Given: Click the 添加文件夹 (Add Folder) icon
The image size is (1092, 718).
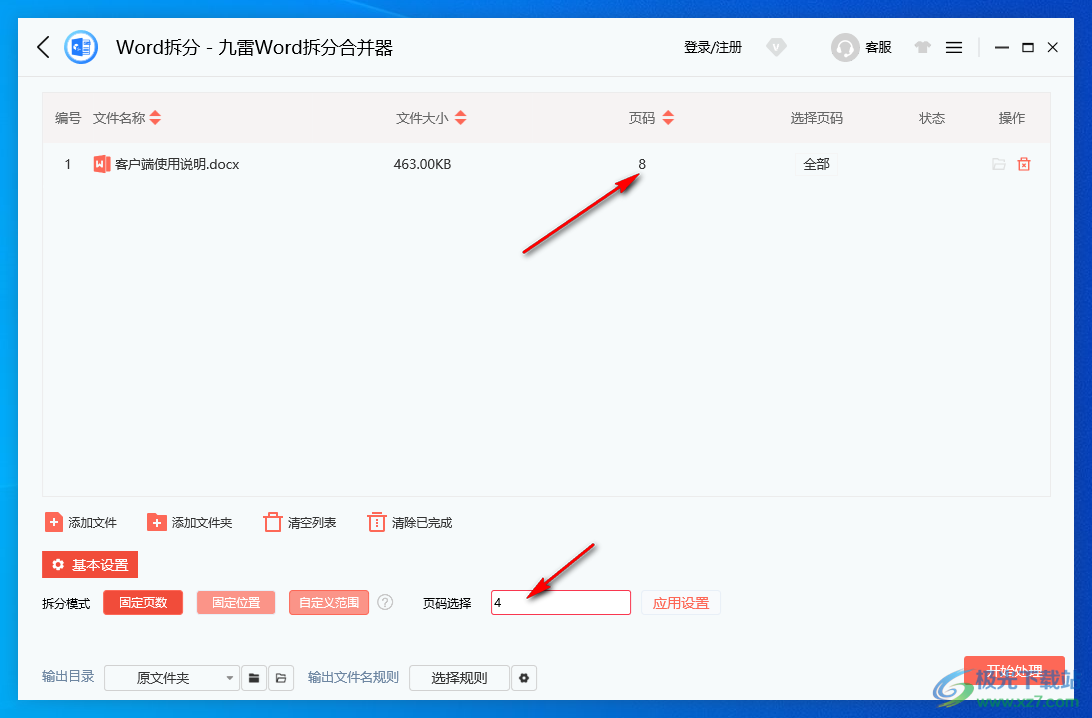Looking at the screenshot, I should pos(157,521).
